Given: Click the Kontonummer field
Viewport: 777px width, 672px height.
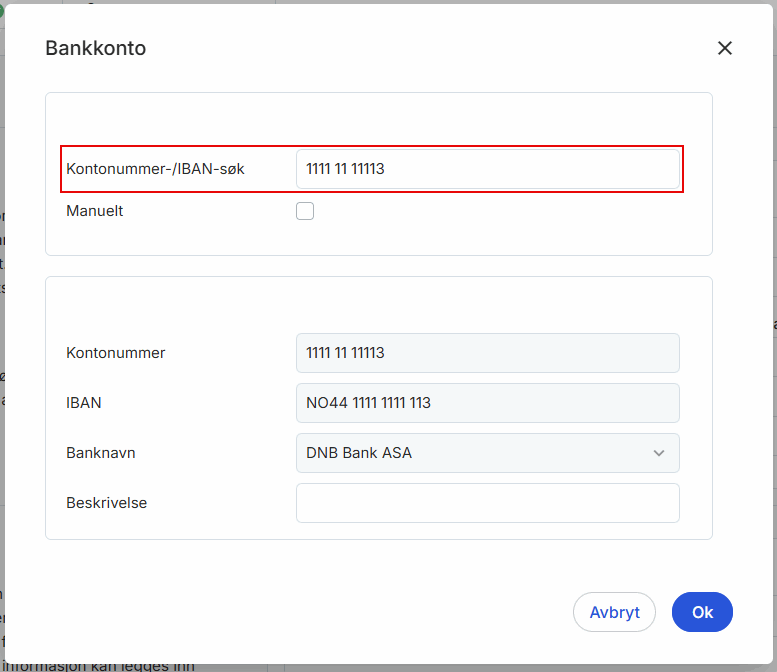Looking at the screenshot, I should click(x=488, y=353).
